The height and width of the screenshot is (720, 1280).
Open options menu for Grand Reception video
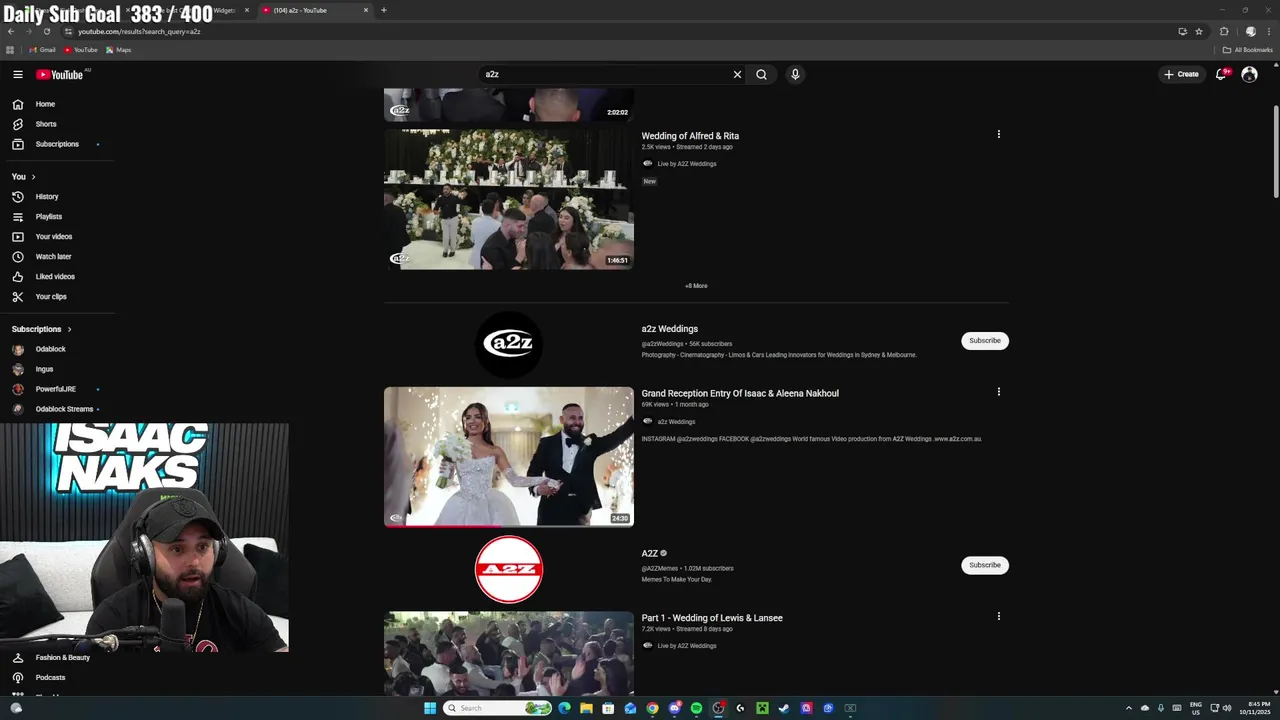[998, 392]
